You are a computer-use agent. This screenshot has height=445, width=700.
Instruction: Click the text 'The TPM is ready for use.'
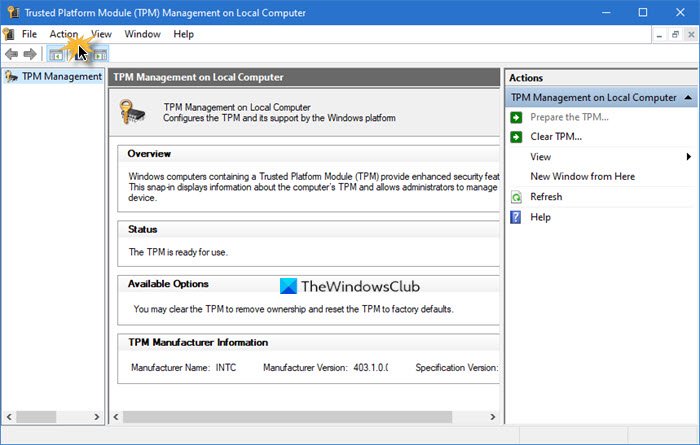coord(178,253)
